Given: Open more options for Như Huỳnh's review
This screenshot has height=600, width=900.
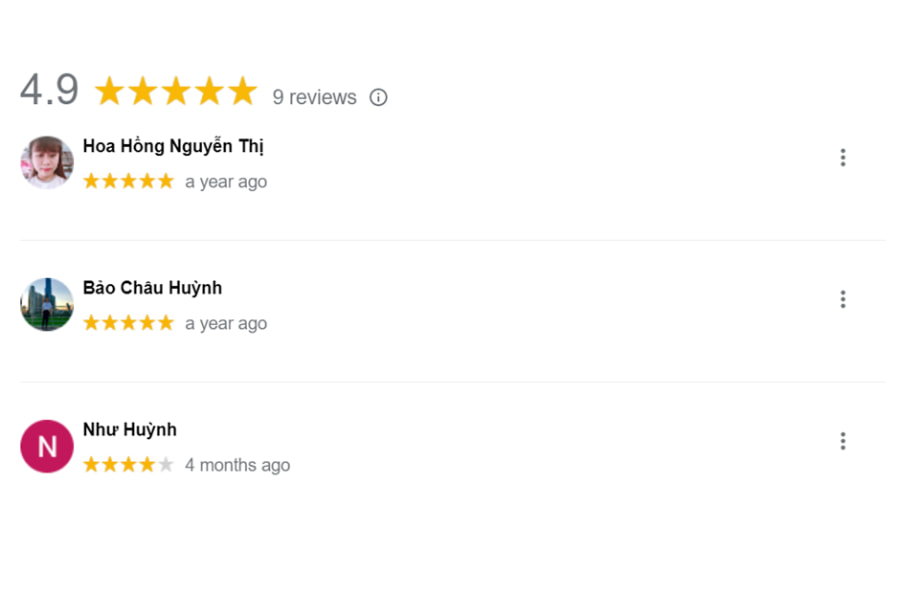Looking at the screenshot, I should [843, 441].
